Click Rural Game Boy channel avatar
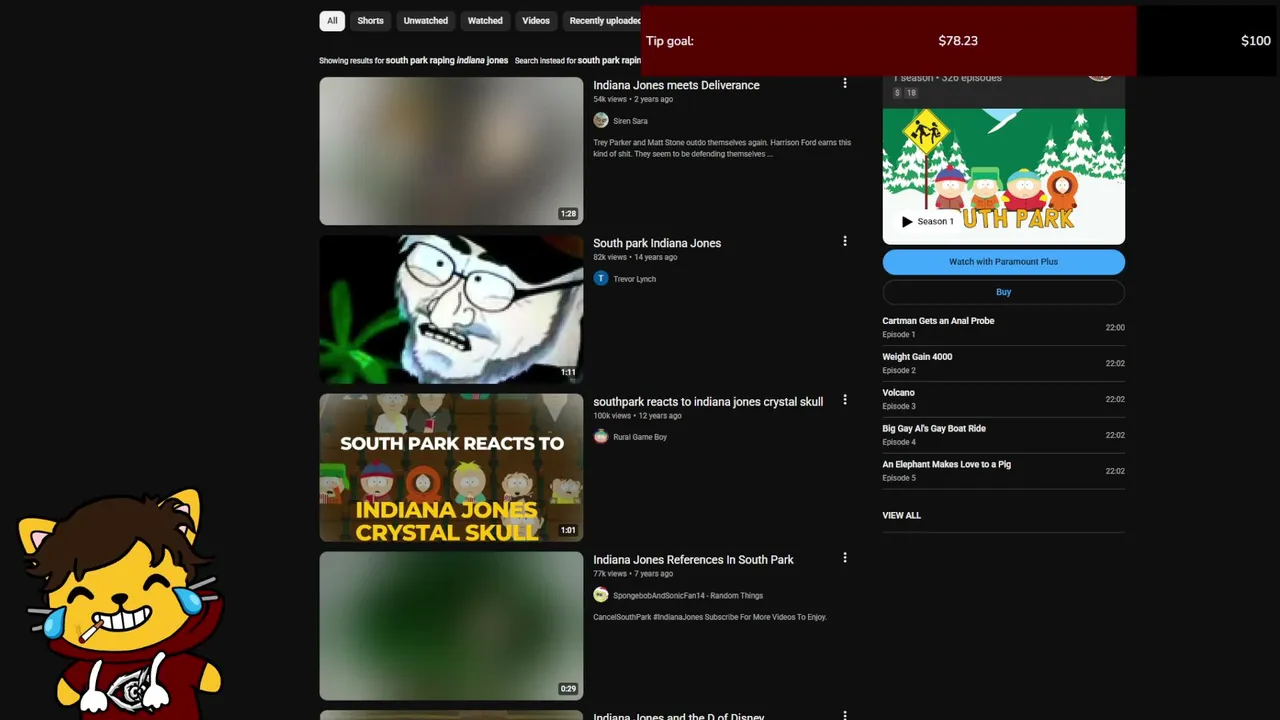This screenshot has height=720, width=1280. pyautogui.click(x=601, y=436)
